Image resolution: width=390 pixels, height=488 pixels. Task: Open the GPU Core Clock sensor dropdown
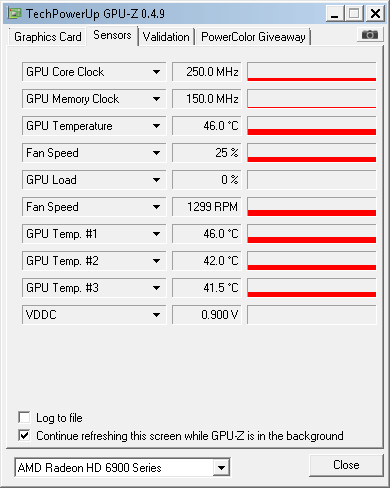156,72
